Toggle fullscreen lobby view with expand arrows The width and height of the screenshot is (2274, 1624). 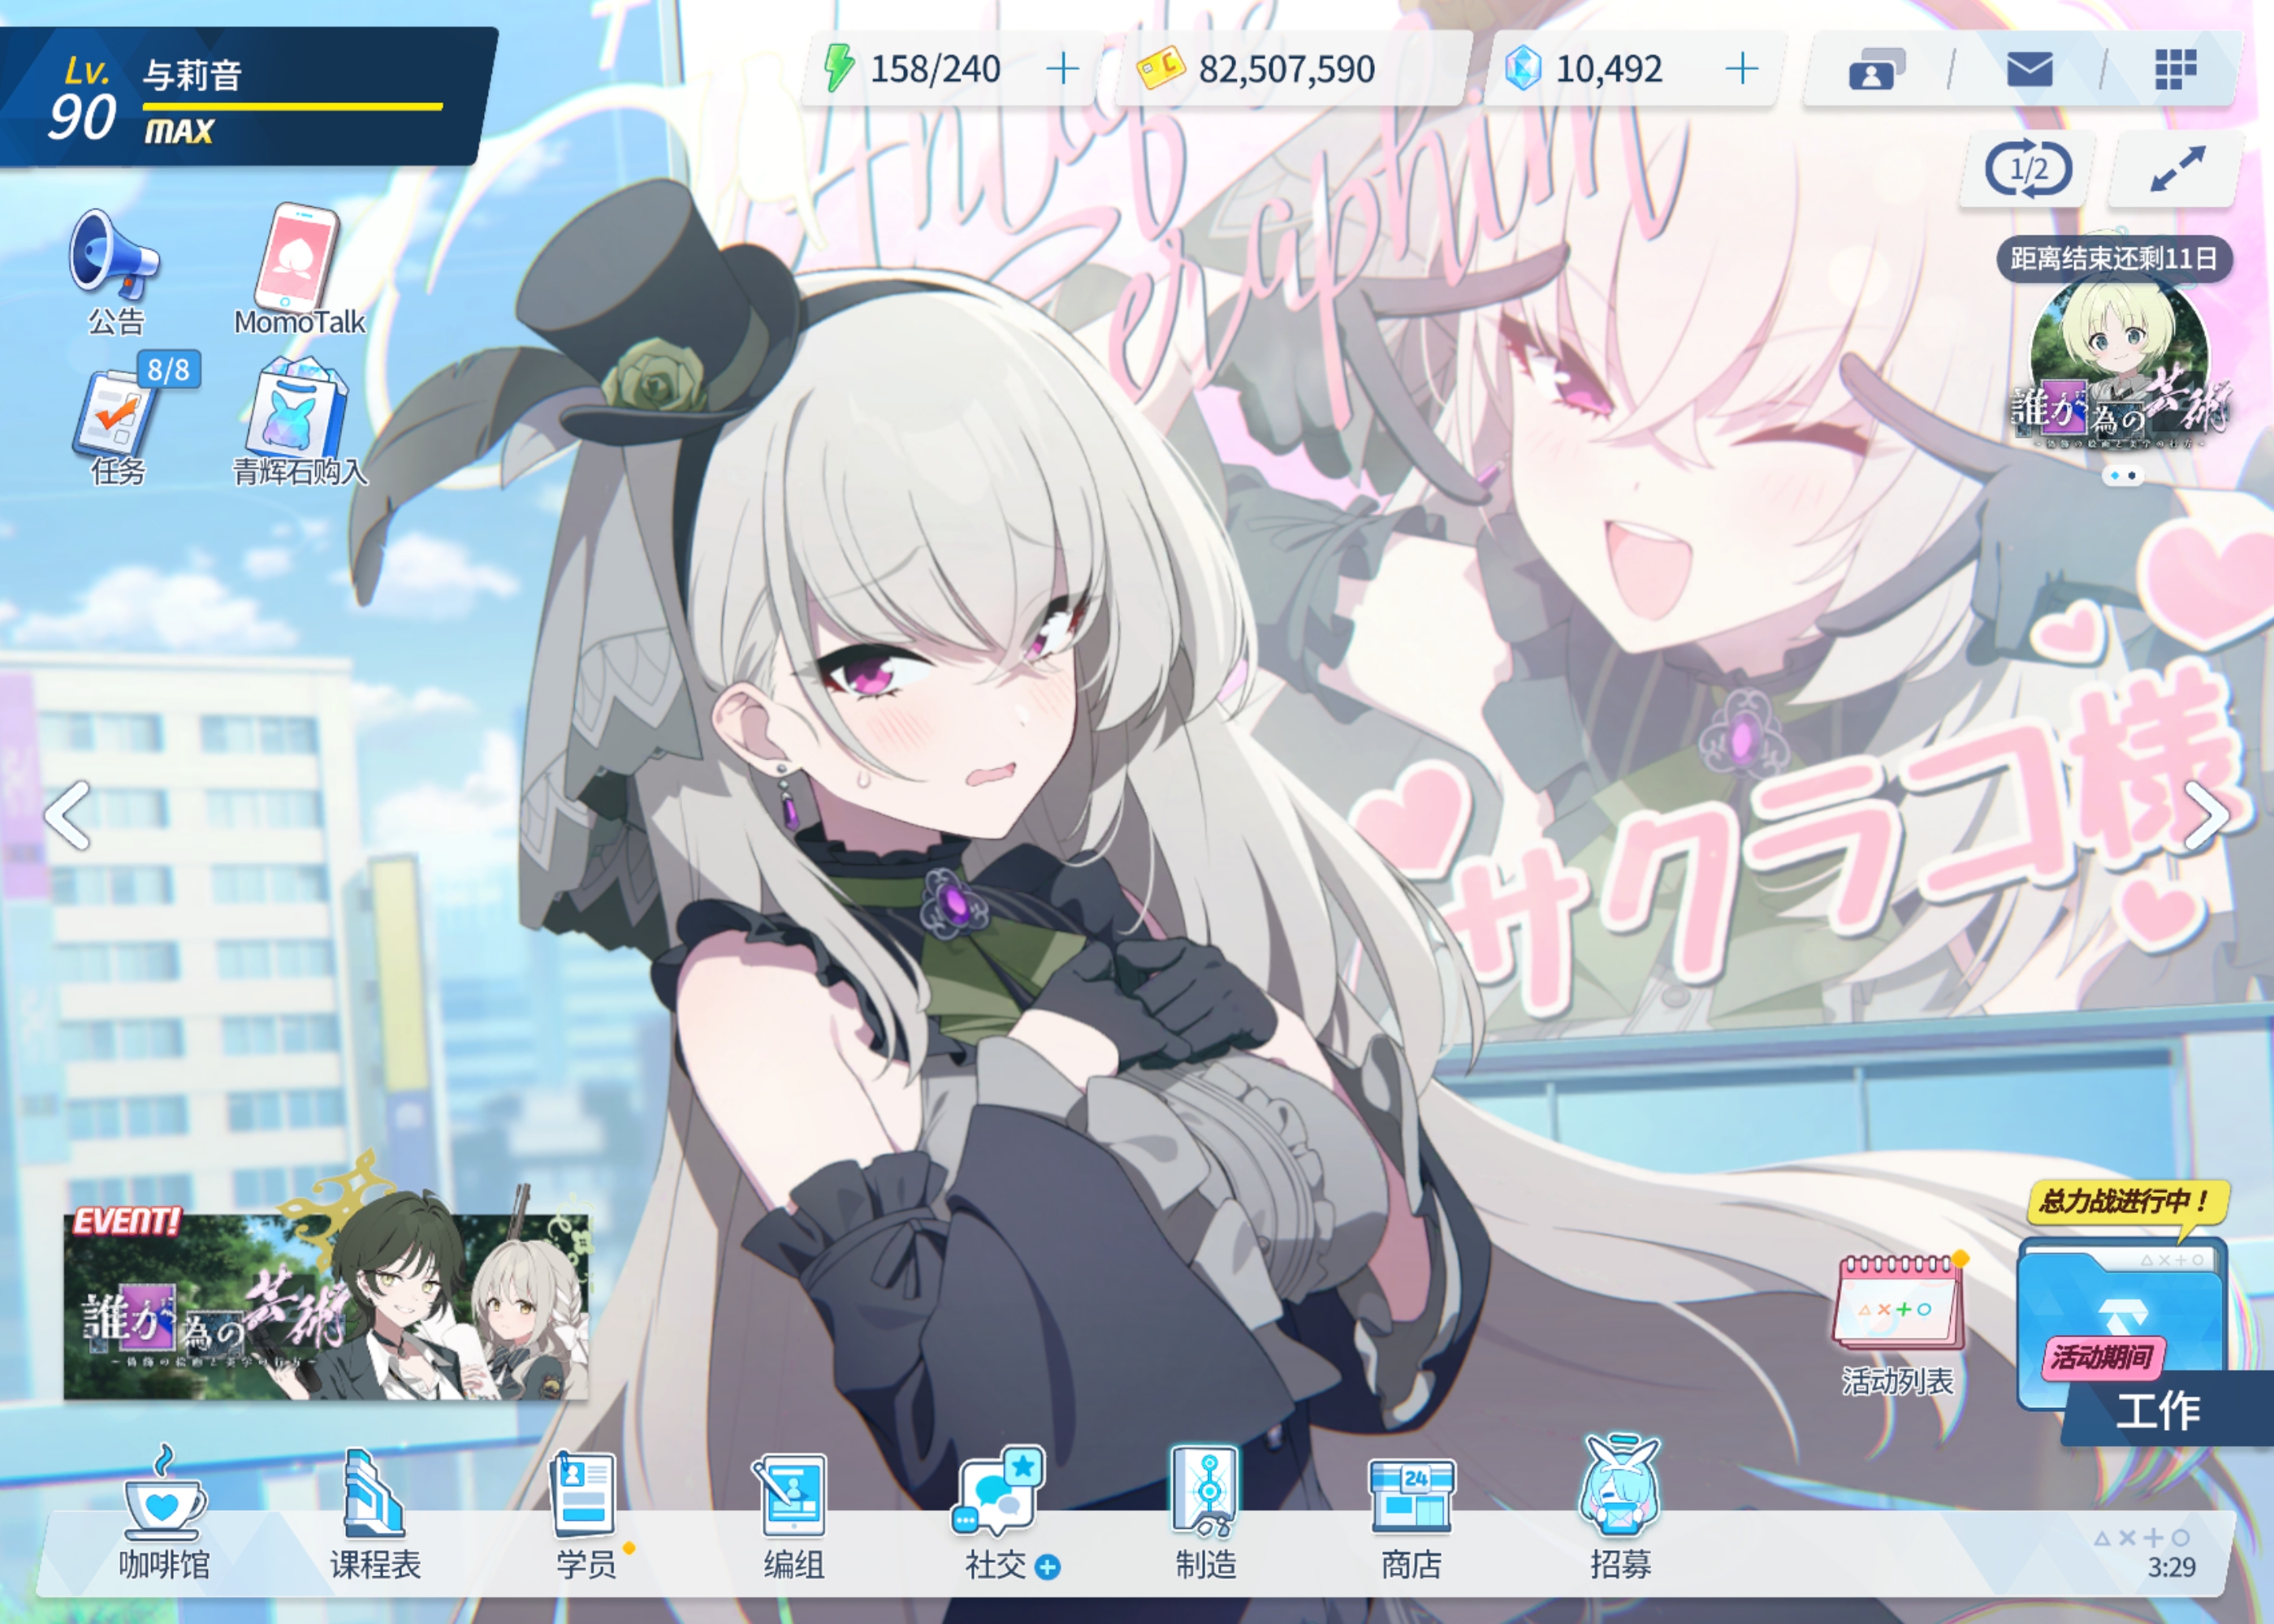pos(2176,169)
